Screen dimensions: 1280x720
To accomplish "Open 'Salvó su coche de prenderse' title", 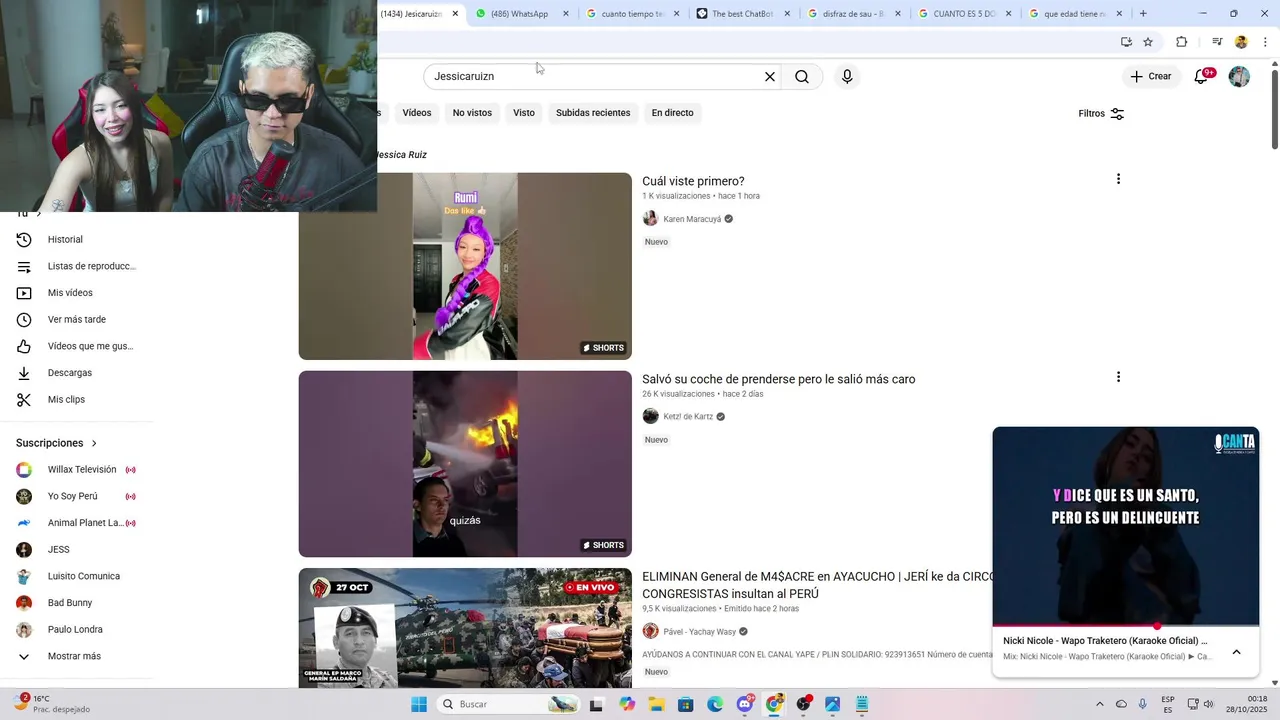I will 779,379.
